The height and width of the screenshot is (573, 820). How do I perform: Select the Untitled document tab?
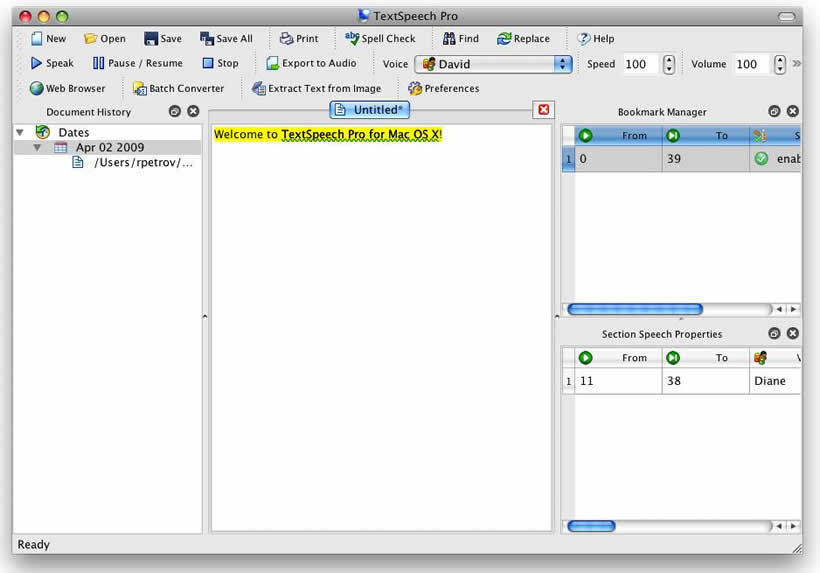[x=369, y=110]
